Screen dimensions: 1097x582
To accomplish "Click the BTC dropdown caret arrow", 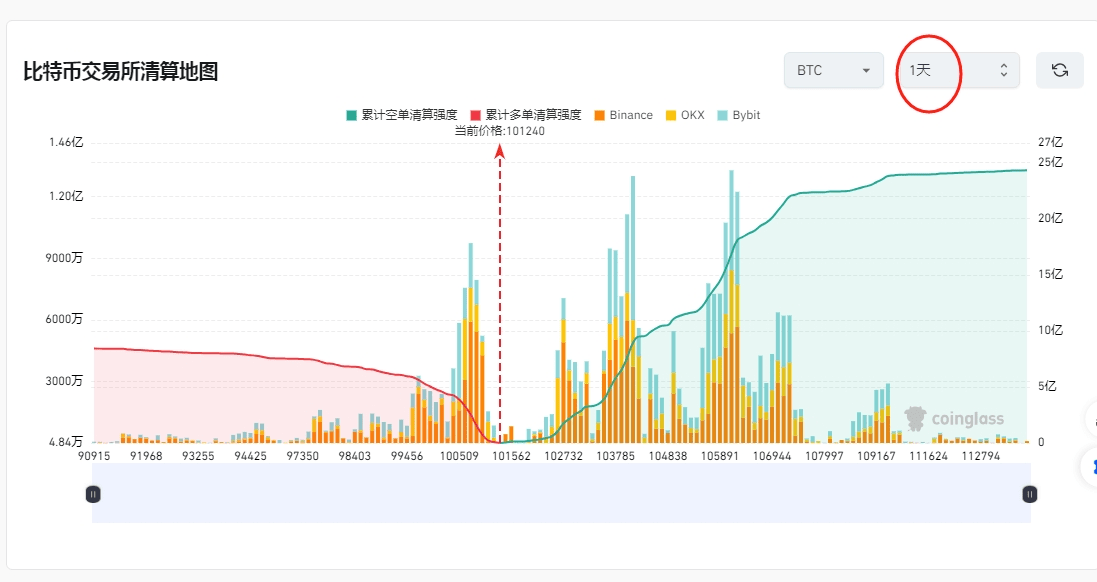I will (x=865, y=71).
